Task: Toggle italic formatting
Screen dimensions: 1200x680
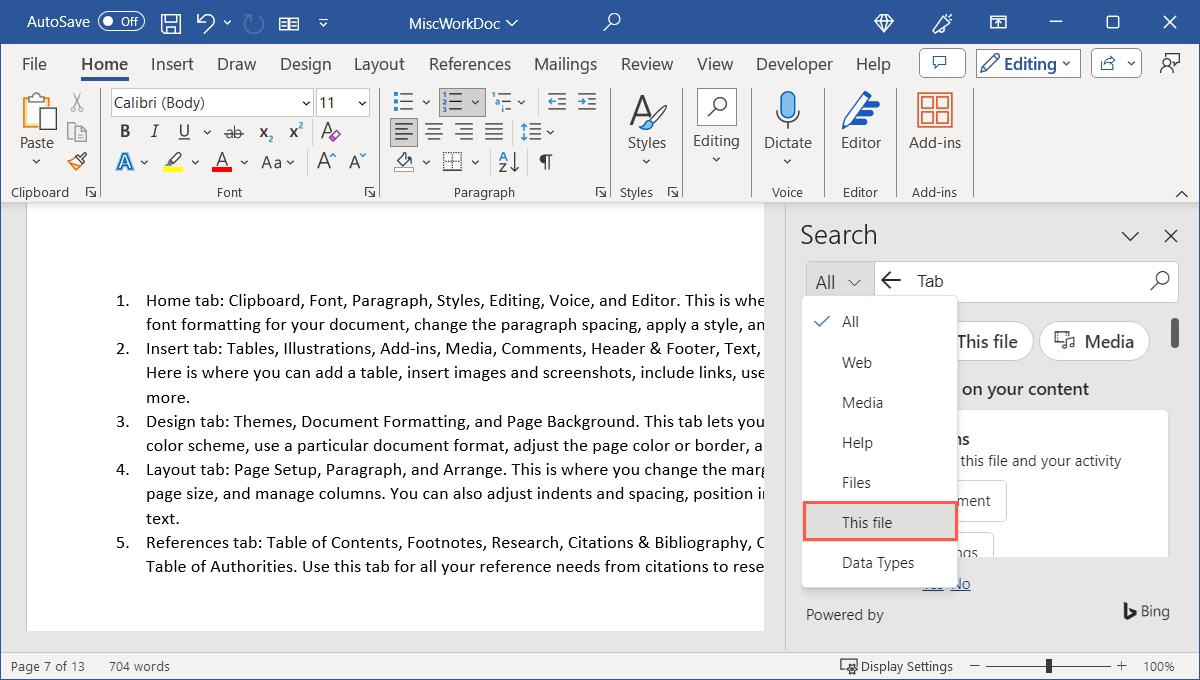Action: click(154, 131)
